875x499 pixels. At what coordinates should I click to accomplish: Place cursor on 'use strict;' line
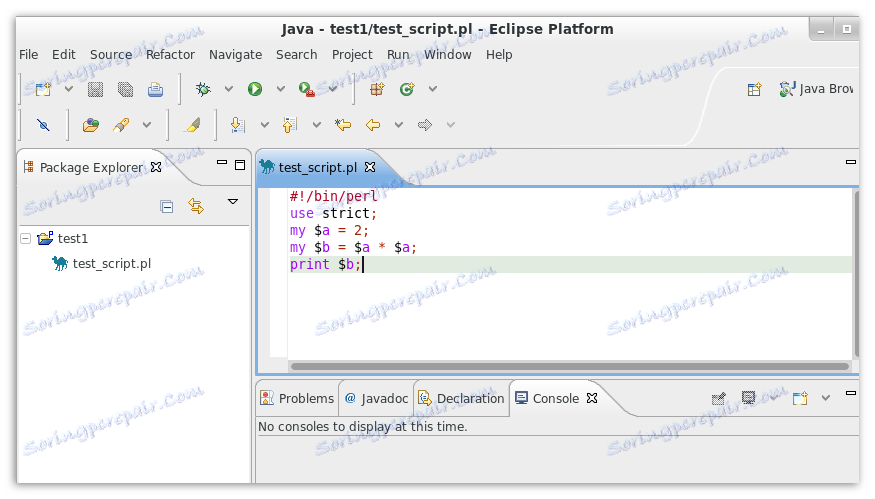(x=334, y=213)
